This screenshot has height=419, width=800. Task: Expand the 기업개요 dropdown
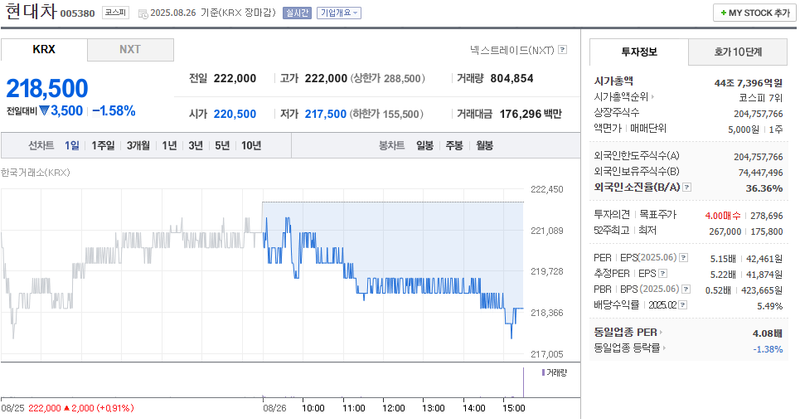[x=339, y=13]
